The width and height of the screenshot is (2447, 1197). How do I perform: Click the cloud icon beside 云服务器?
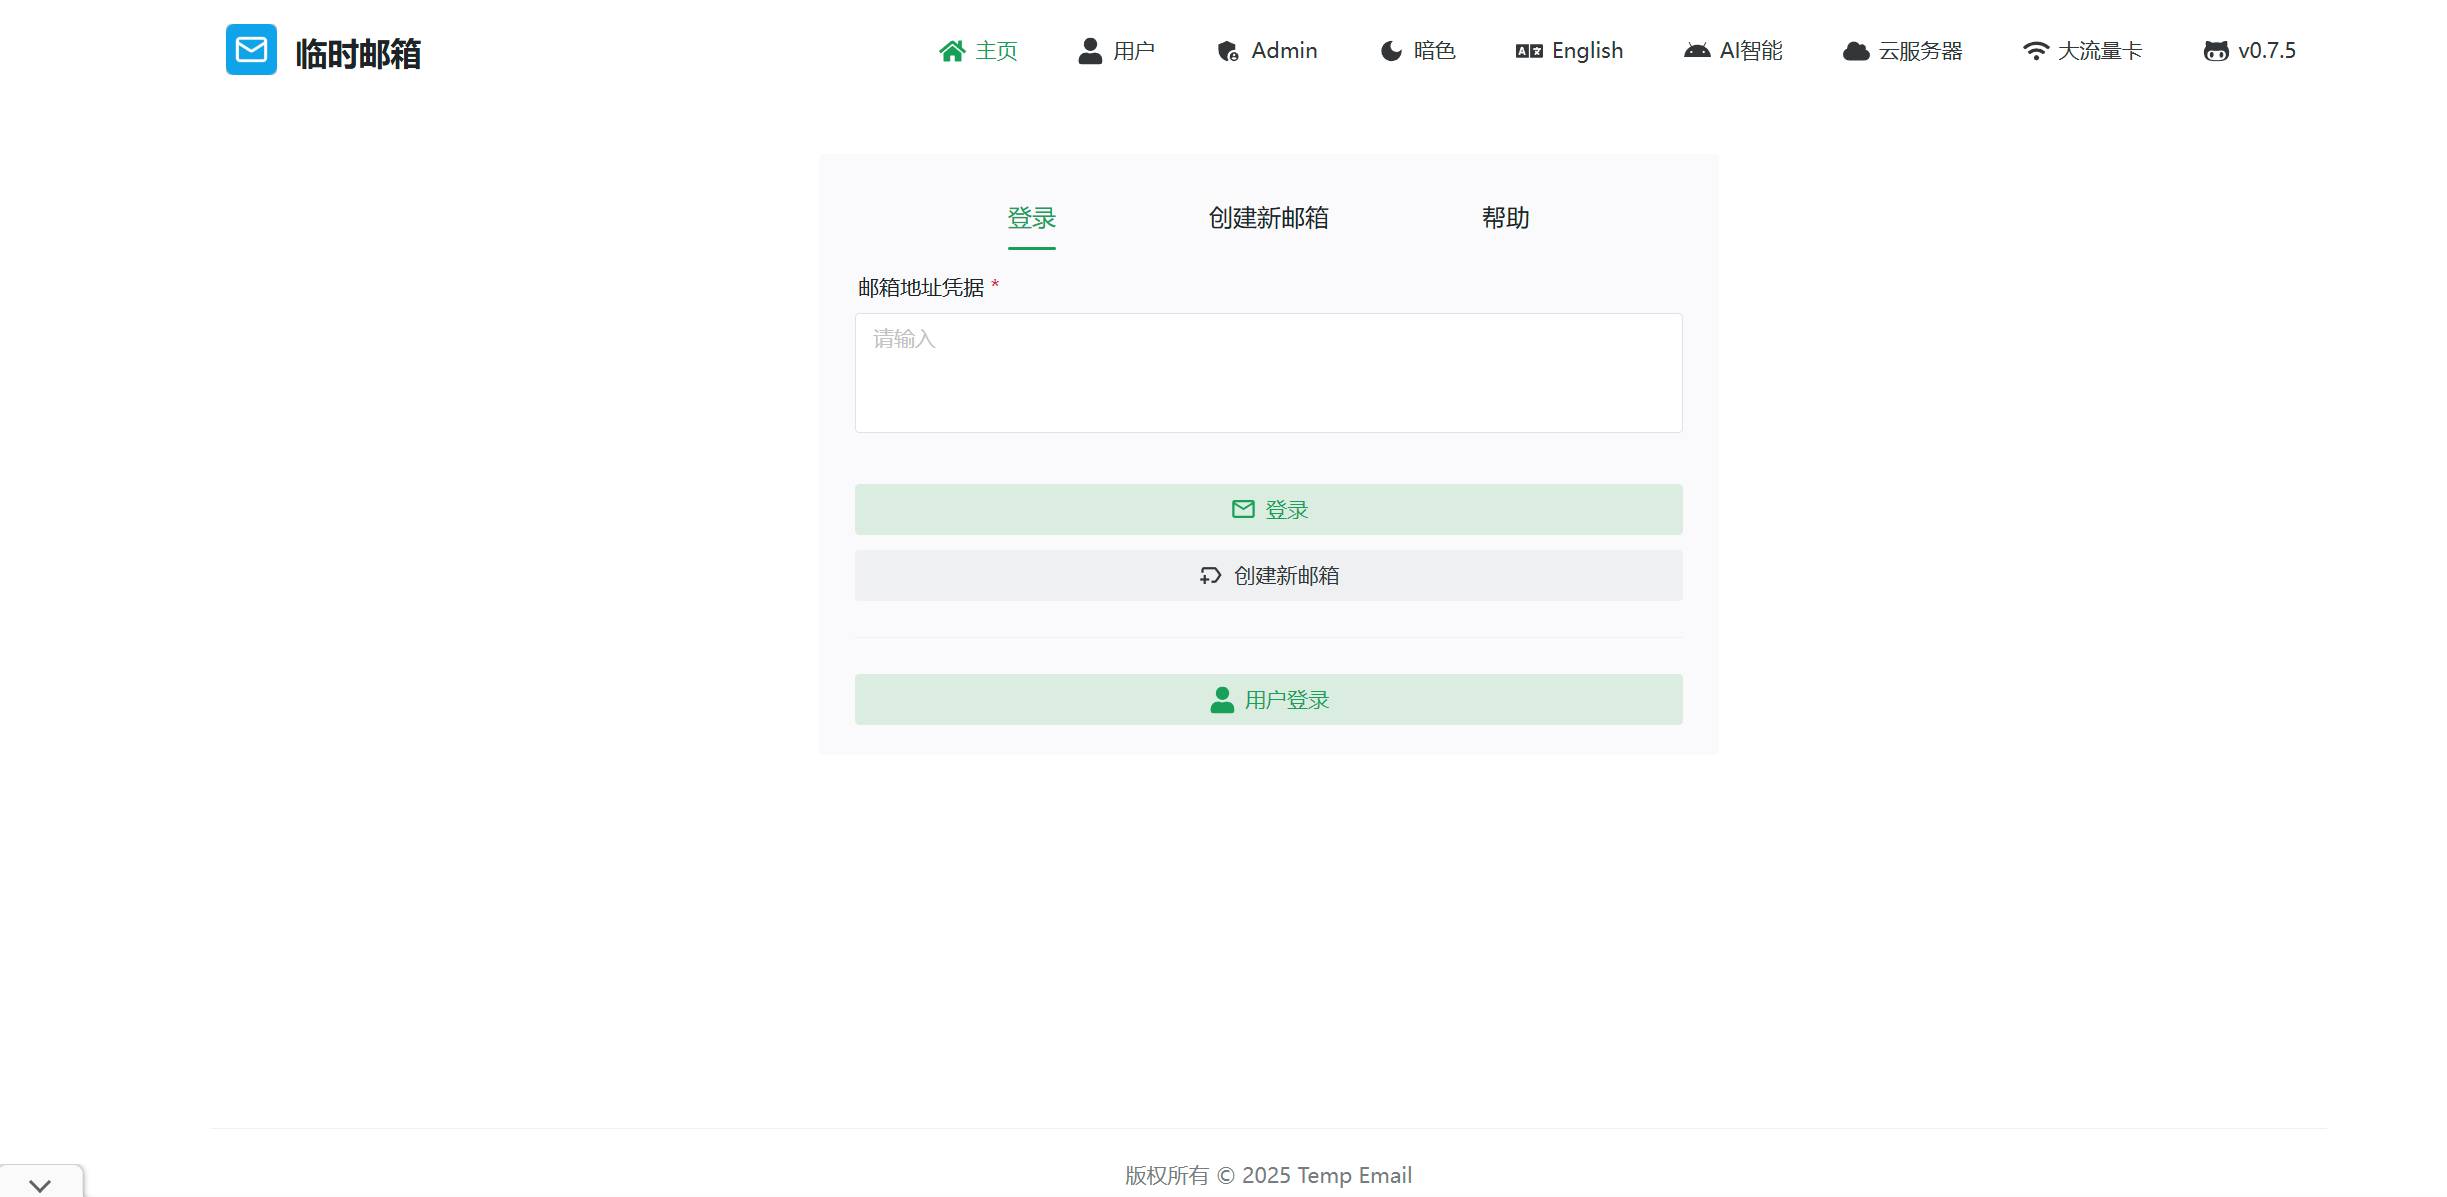[x=1856, y=51]
